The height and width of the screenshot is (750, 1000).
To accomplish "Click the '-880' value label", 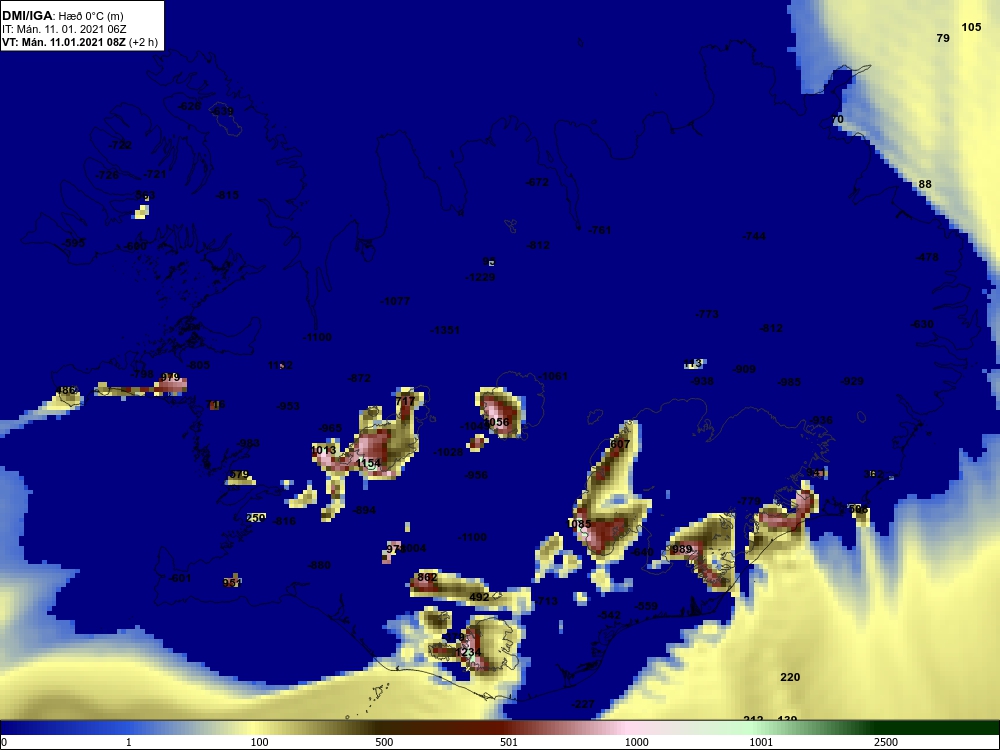I will click(x=319, y=566).
